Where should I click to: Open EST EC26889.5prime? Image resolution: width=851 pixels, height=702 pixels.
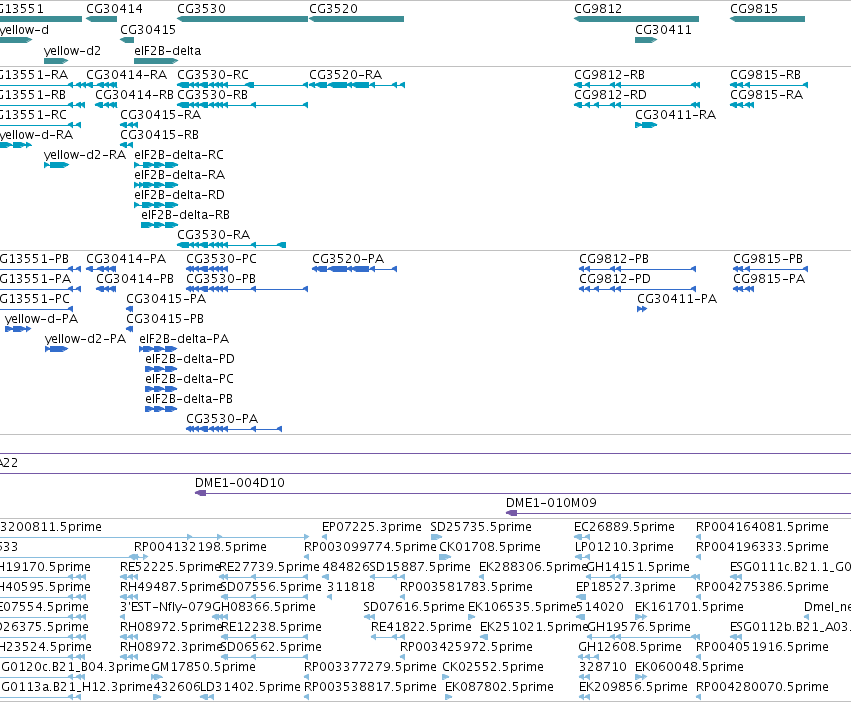624,527
